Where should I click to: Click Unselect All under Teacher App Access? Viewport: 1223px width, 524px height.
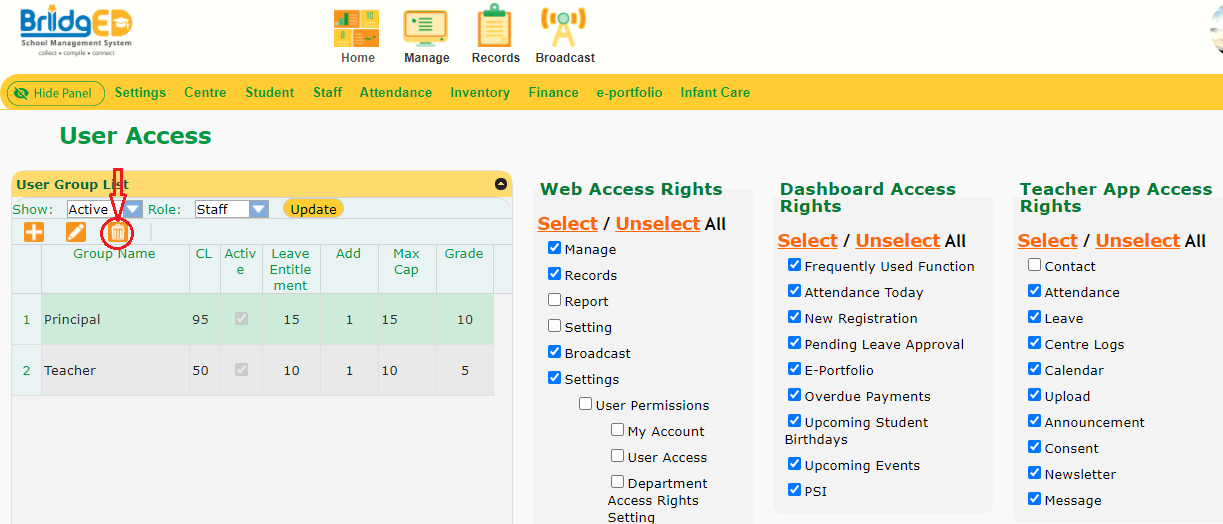1138,241
